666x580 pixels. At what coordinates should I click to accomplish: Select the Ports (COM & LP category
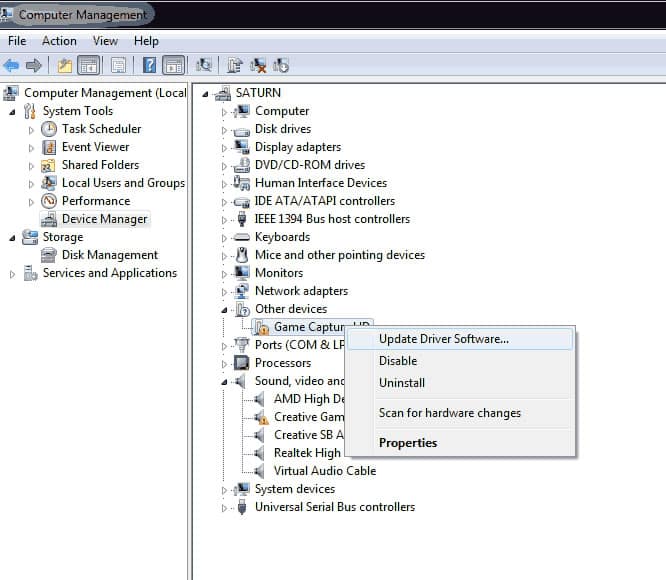pyautogui.click(x=299, y=345)
